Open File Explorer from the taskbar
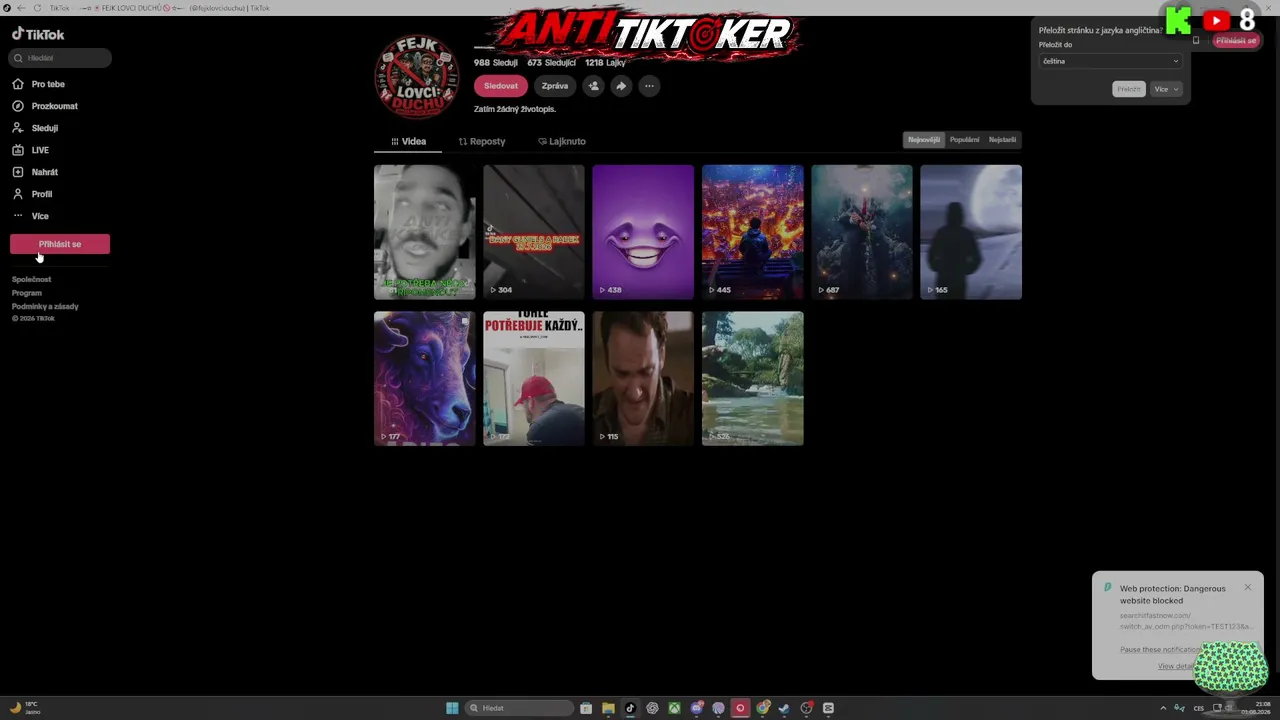 click(608, 708)
